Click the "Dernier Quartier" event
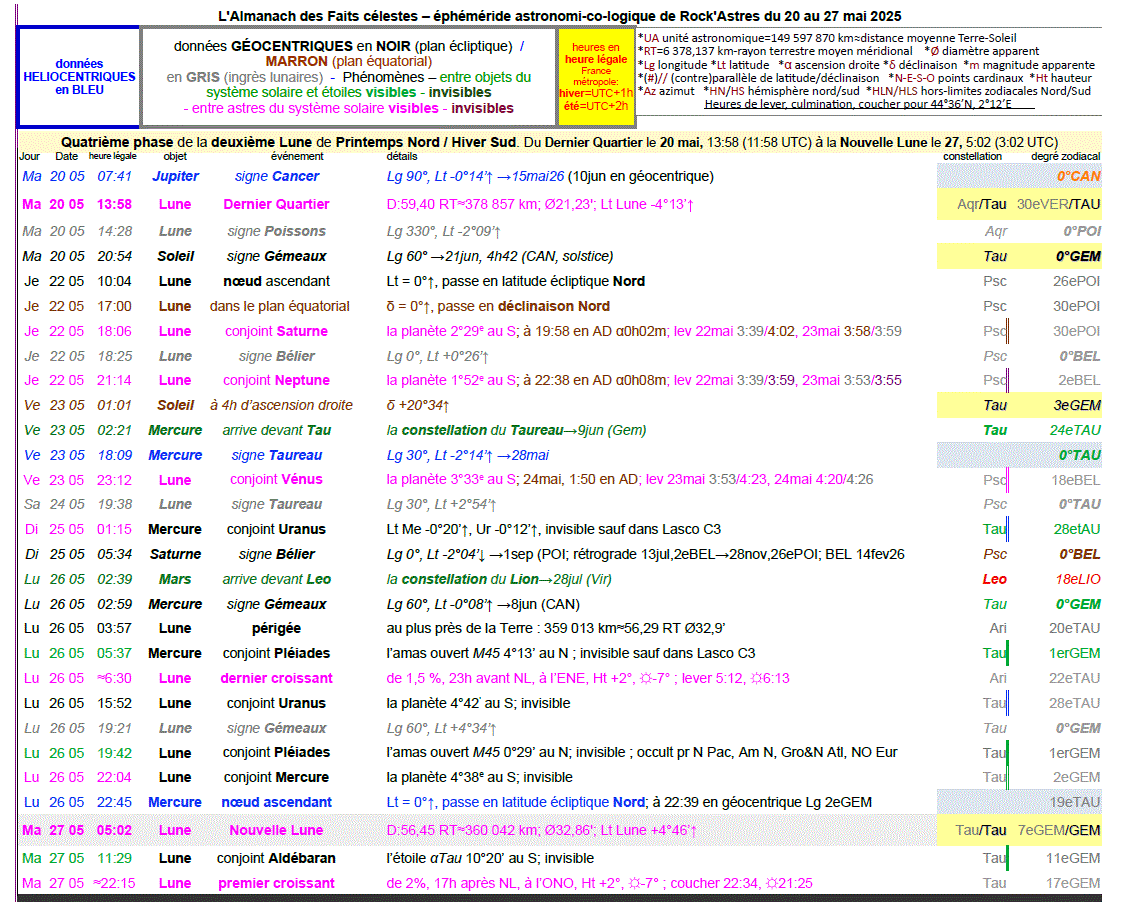 coord(276,205)
